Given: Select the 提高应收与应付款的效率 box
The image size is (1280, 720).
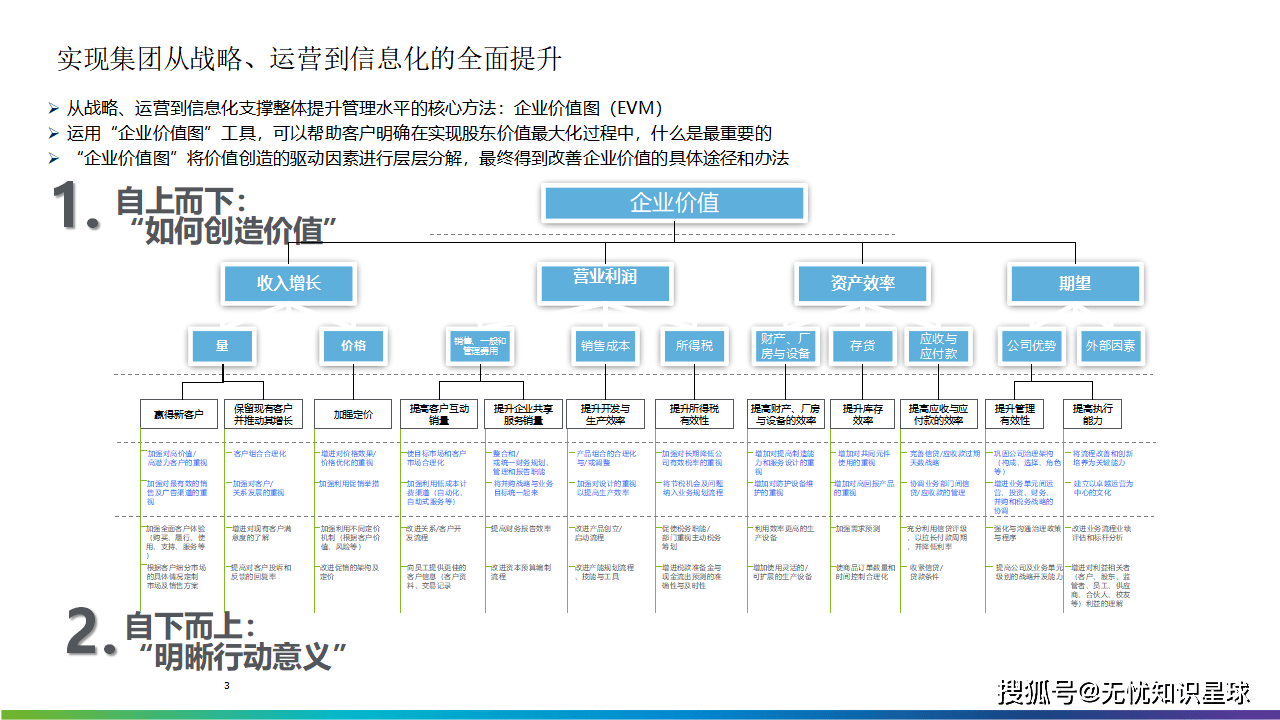Looking at the screenshot, I should coord(938,414).
